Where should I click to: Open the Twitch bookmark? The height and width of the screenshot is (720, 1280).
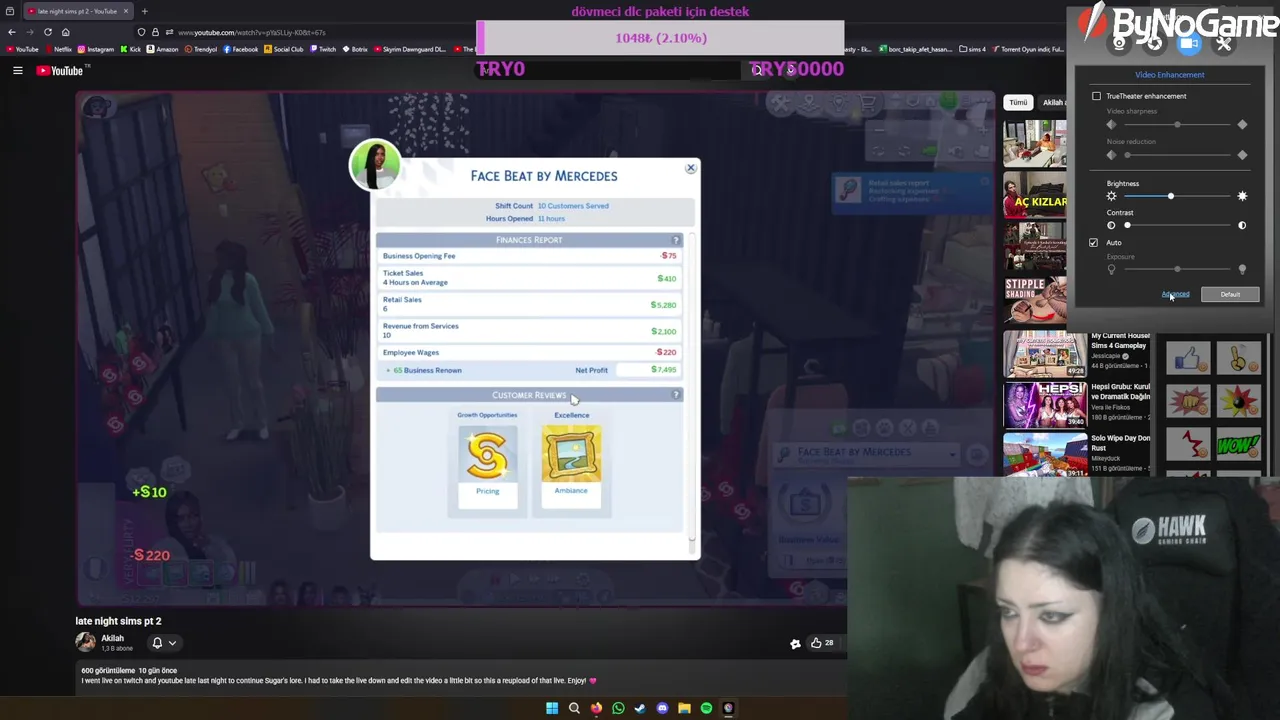click(323, 49)
